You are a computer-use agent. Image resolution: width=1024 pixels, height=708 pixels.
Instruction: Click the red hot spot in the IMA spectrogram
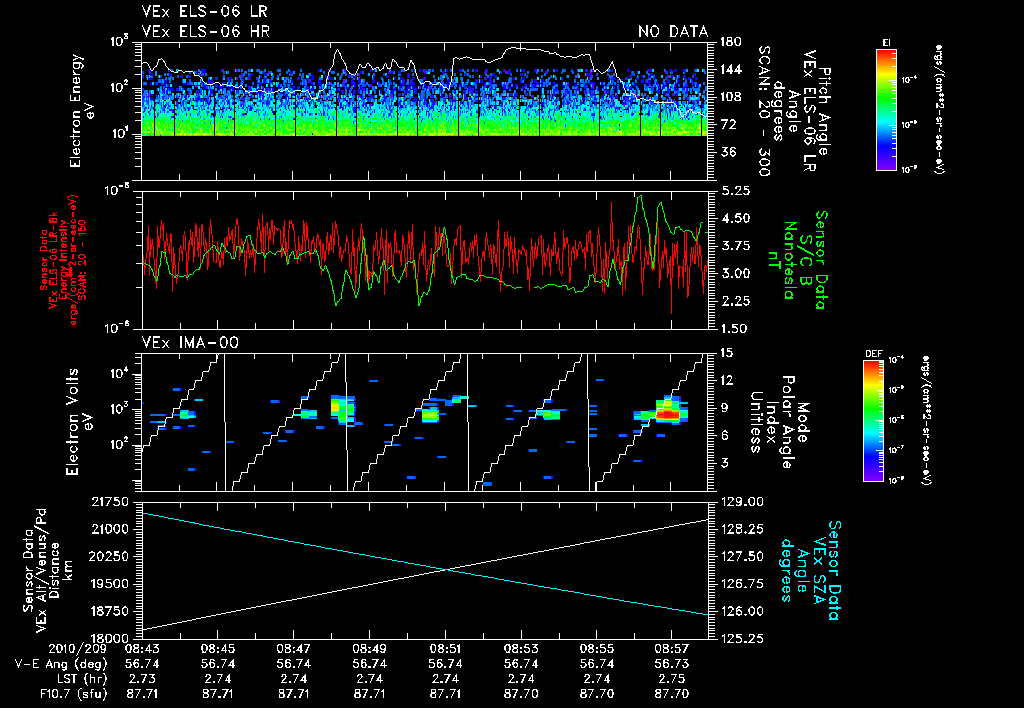[x=668, y=414]
